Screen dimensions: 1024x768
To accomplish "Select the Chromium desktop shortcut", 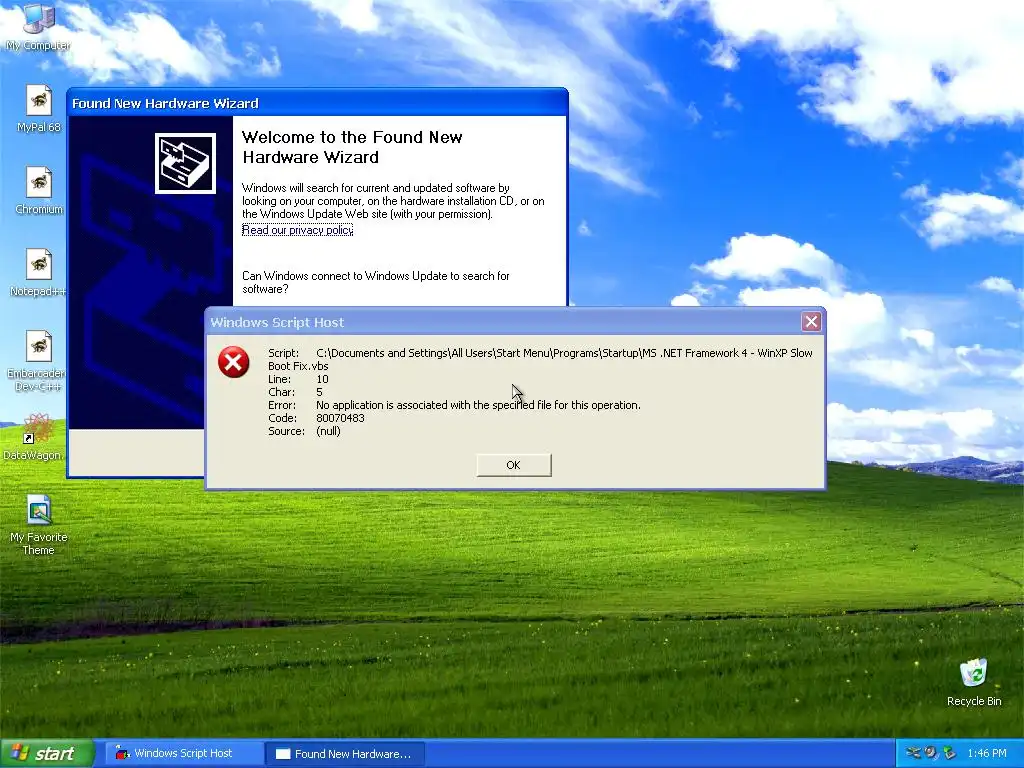I will click(x=39, y=191).
